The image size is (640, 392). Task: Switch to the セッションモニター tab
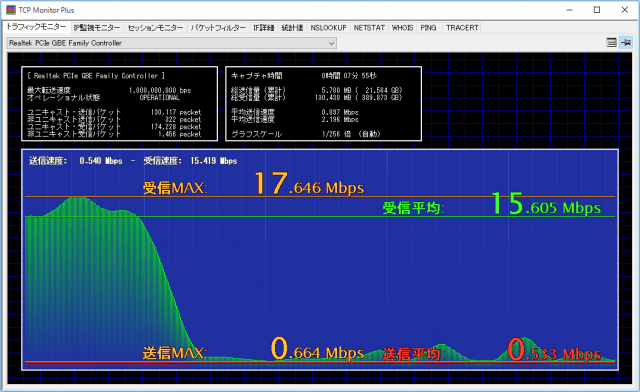pyautogui.click(x=156, y=28)
